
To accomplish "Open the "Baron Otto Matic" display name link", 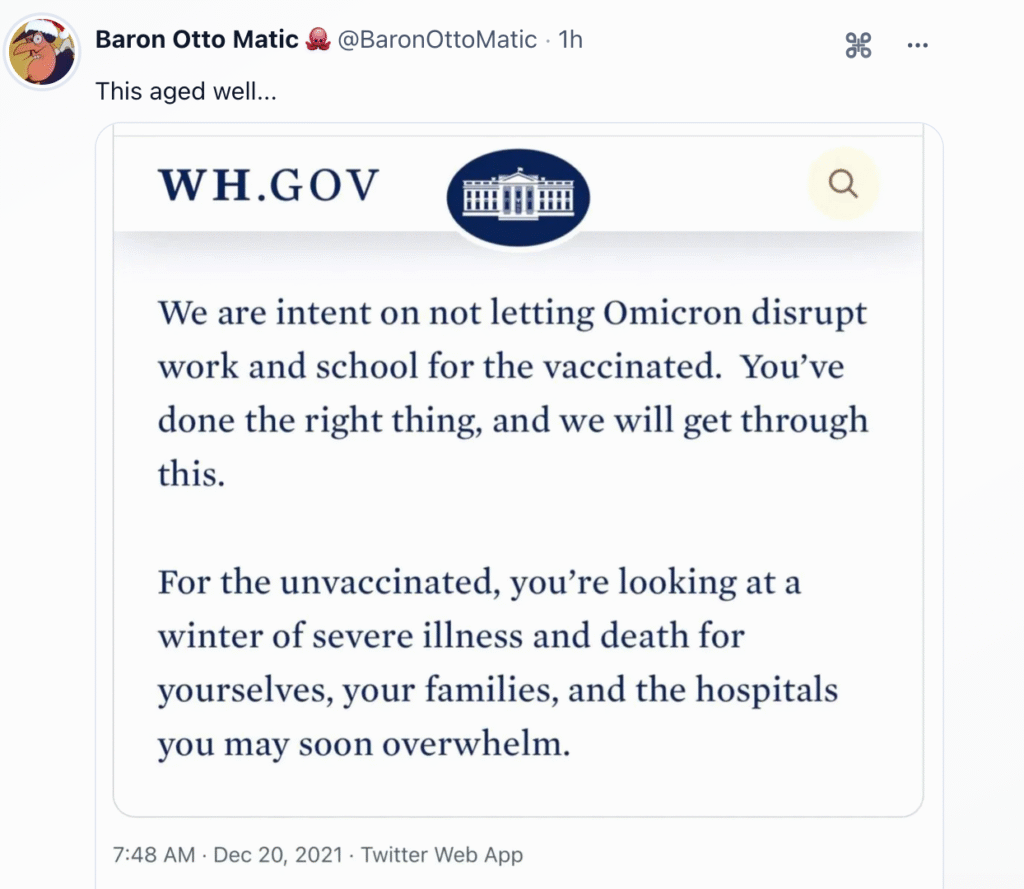I will 197,40.
